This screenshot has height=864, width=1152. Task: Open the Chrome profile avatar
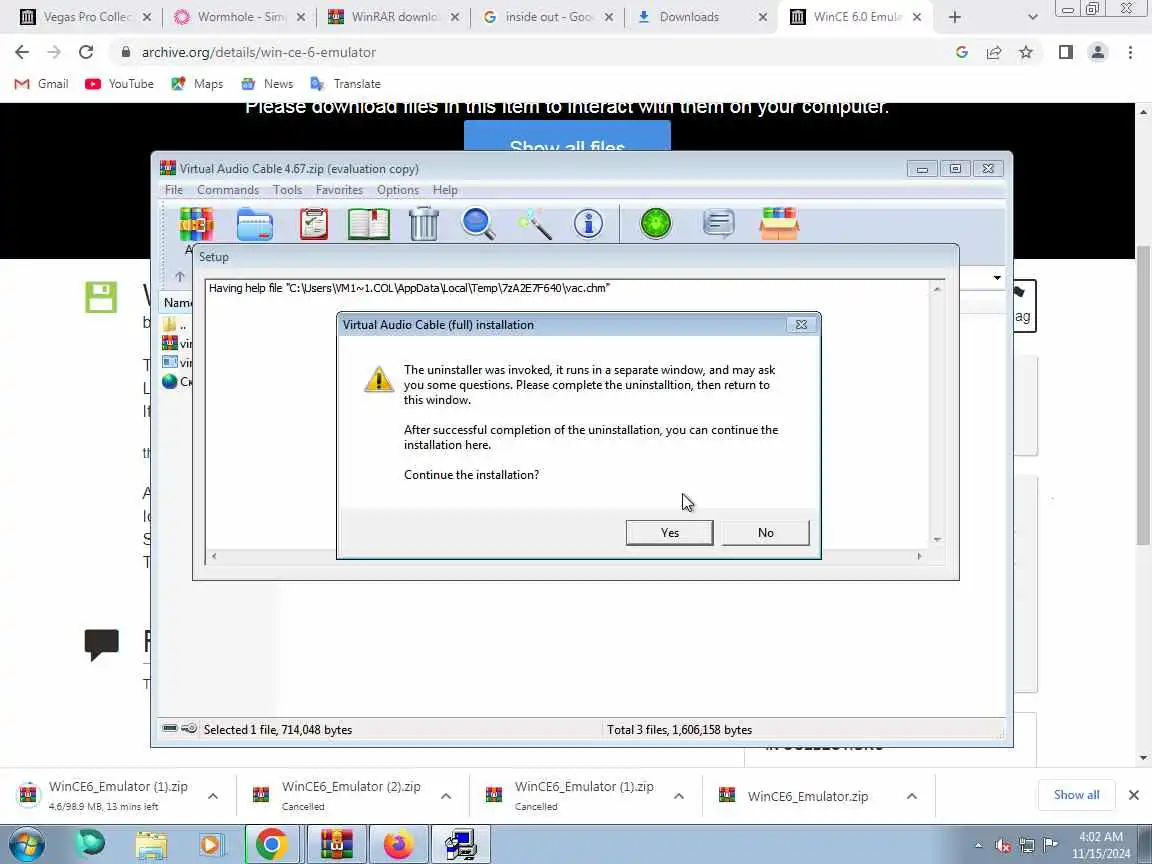1098,52
